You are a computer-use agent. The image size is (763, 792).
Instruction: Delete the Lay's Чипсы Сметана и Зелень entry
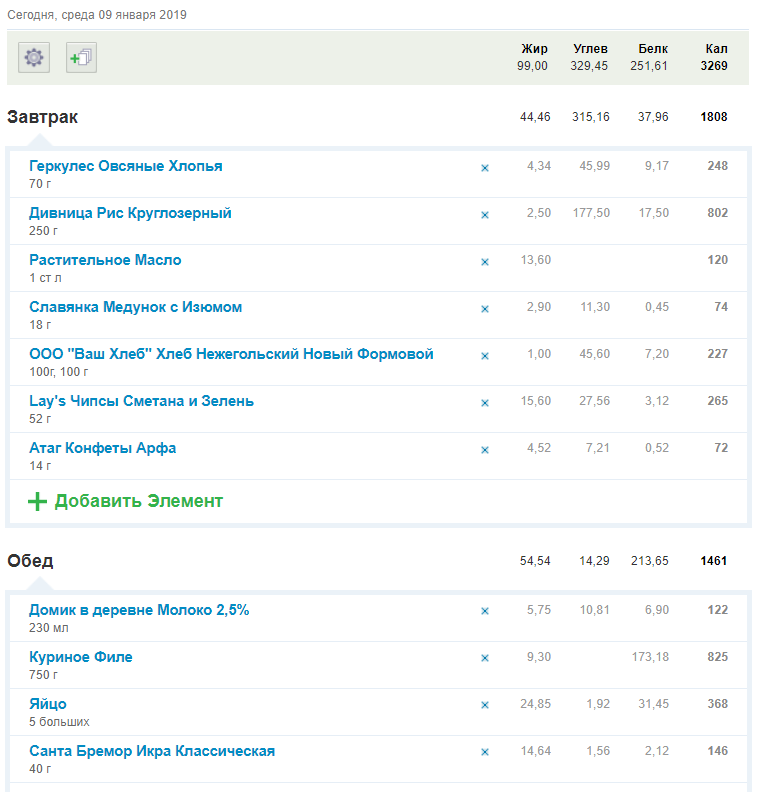(x=485, y=403)
